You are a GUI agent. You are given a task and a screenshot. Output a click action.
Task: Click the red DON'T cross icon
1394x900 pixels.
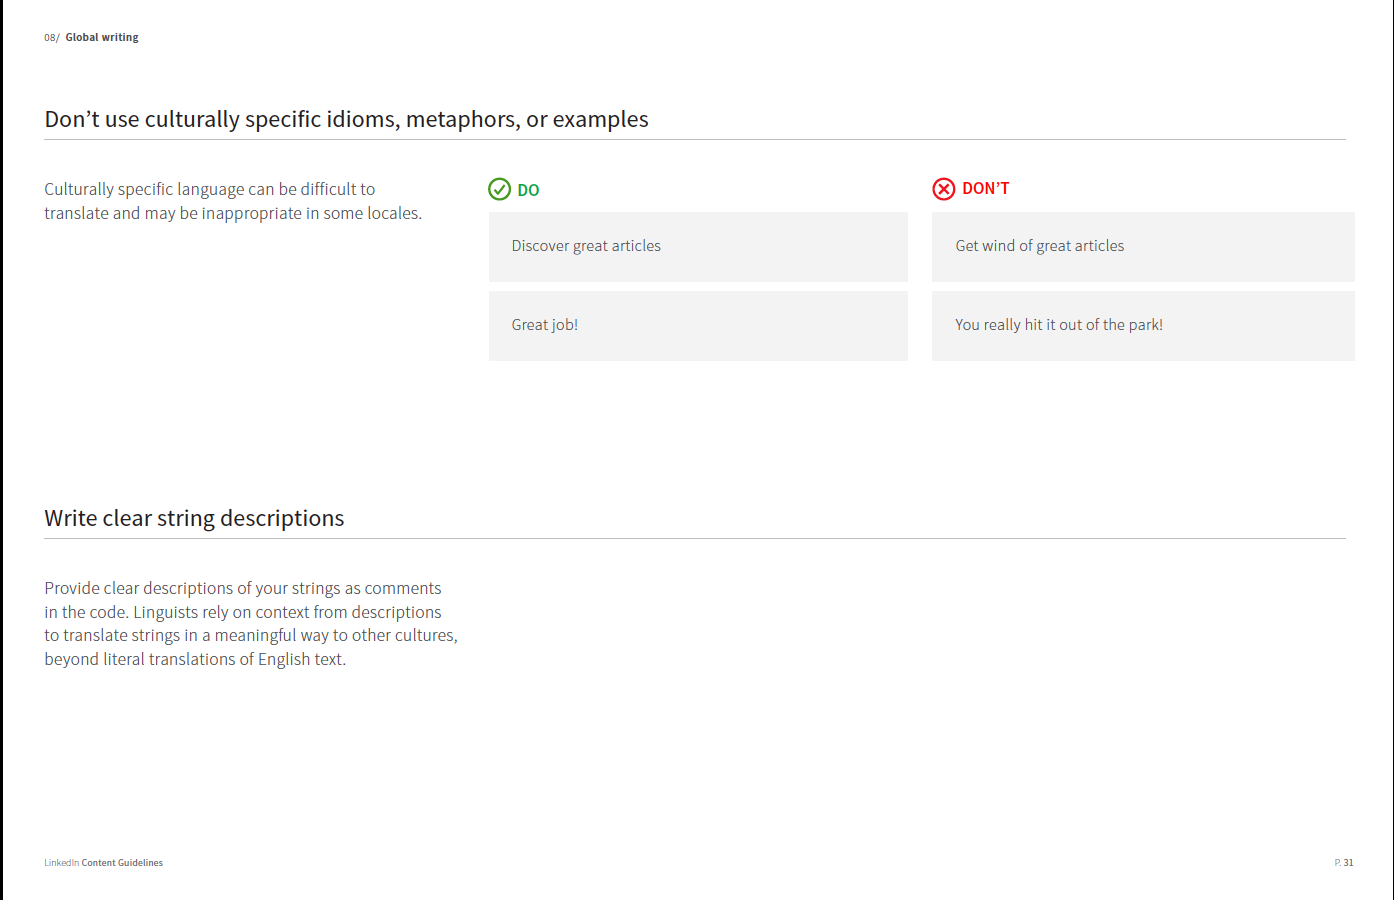coord(944,189)
